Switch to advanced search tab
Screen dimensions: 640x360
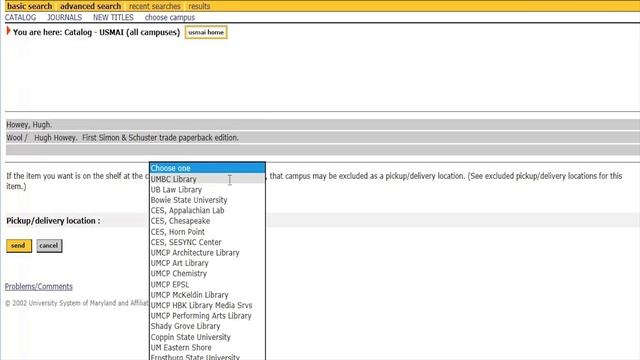[x=91, y=6]
